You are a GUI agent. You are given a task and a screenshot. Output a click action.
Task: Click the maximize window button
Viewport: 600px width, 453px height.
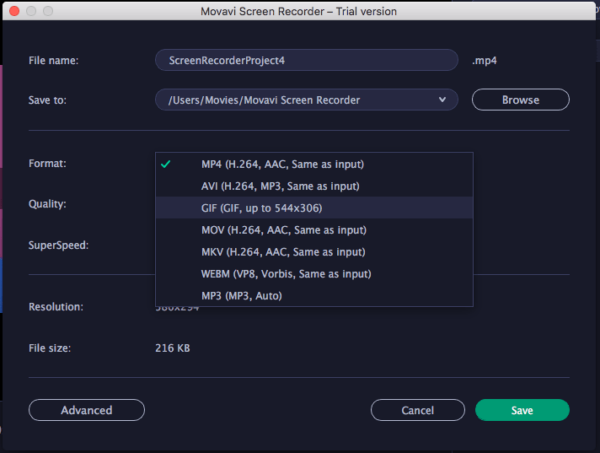click(x=50, y=10)
